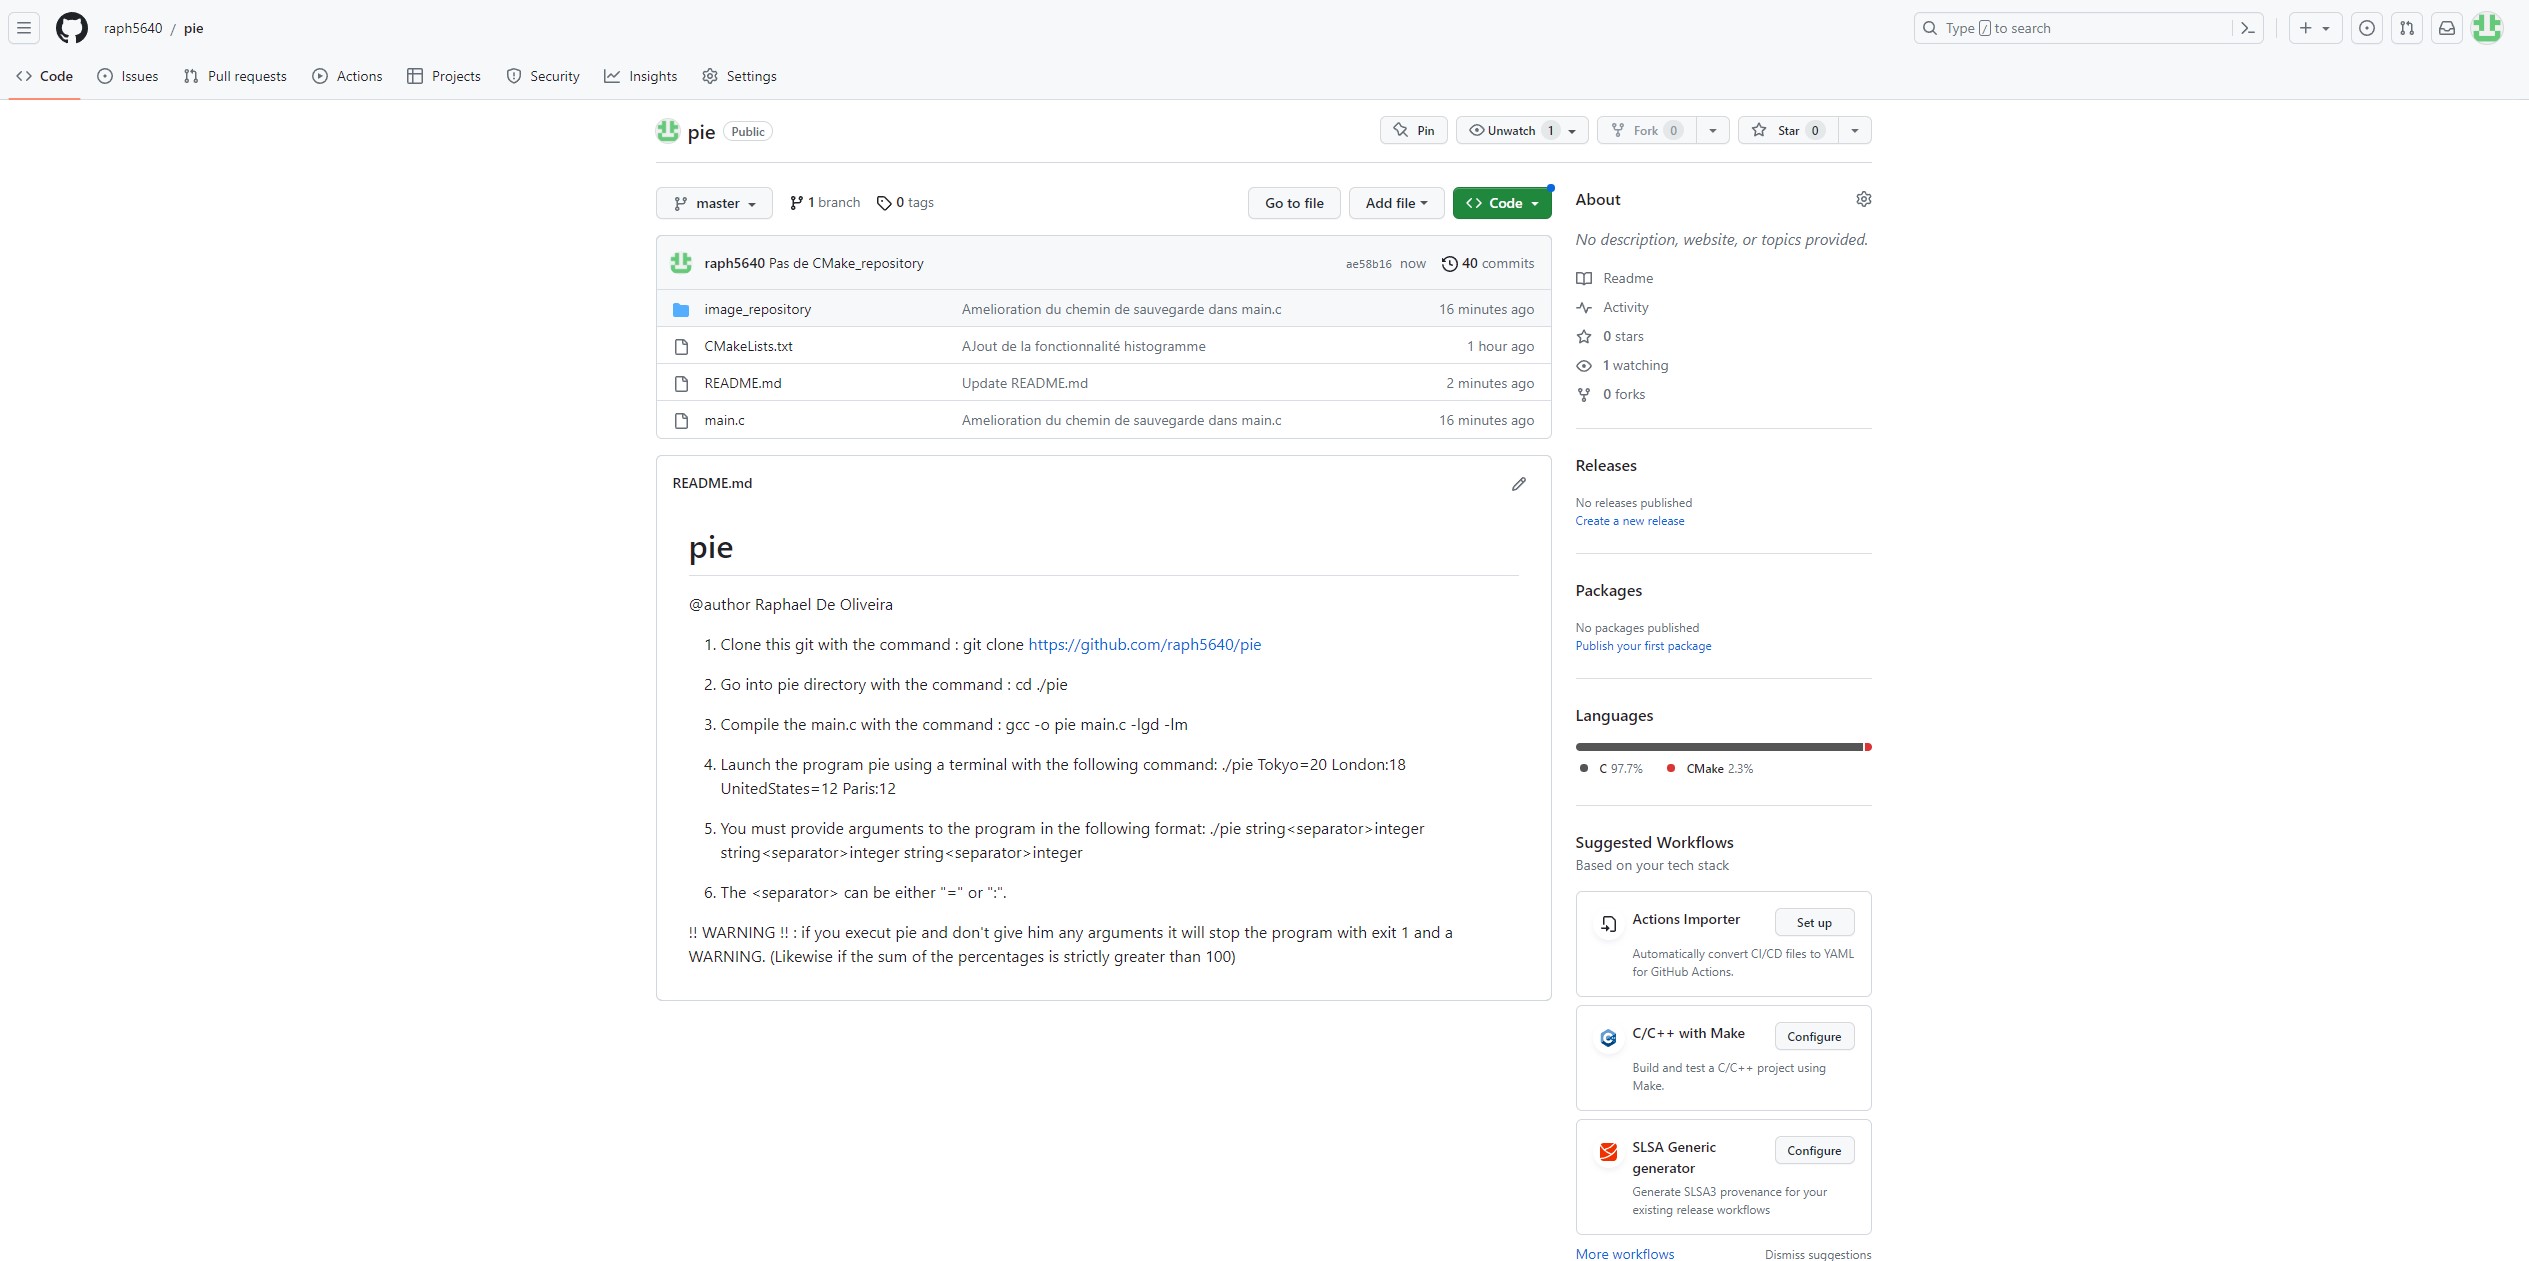Open the green Code dropdown
The height and width of the screenshot is (1261, 2529).
click(1501, 203)
